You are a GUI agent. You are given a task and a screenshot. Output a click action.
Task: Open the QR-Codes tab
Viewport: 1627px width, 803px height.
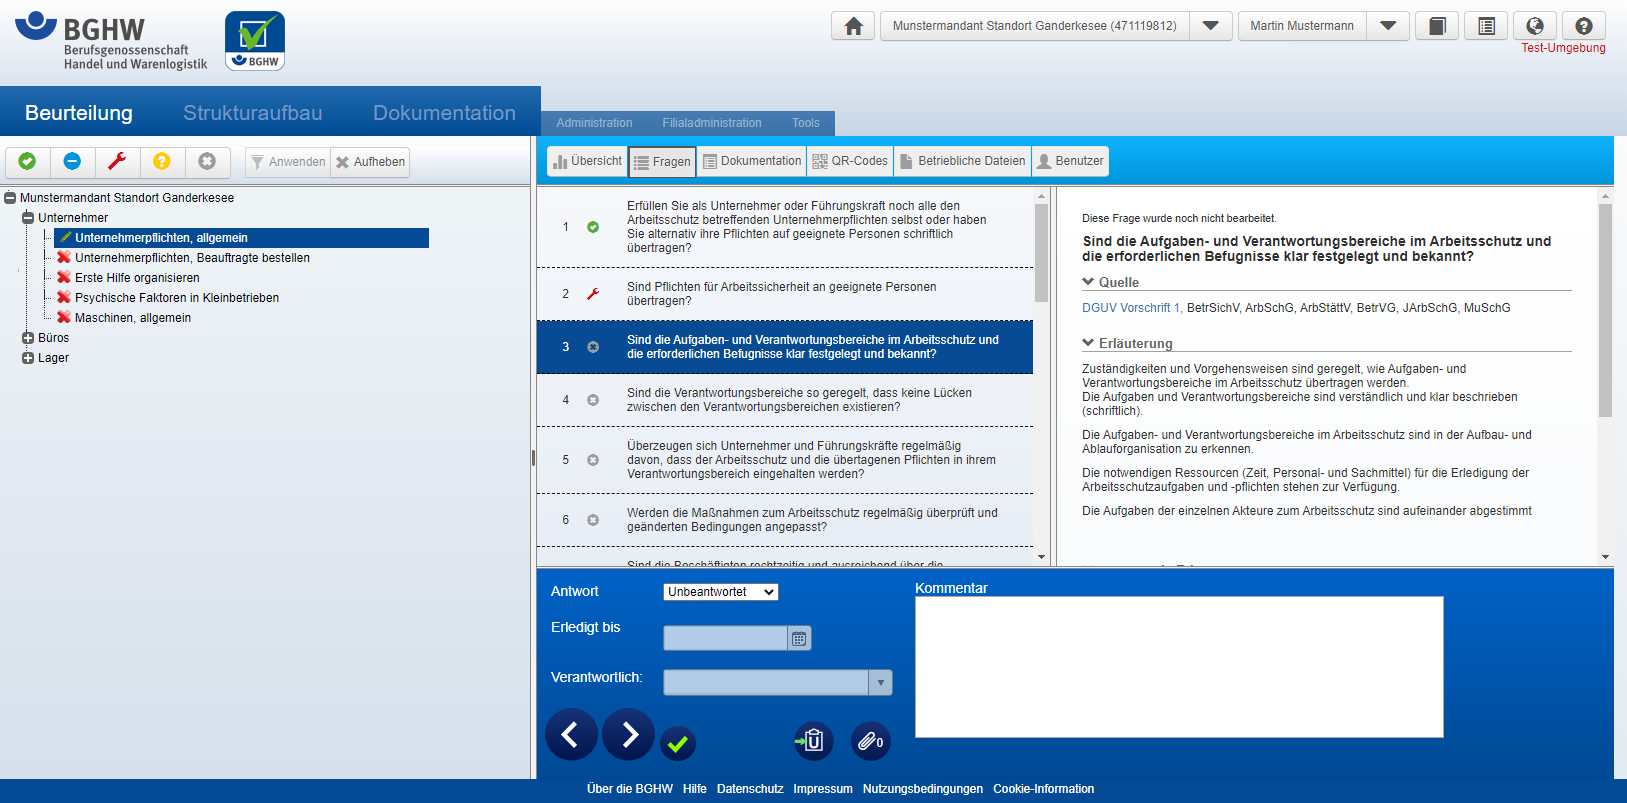(850, 161)
